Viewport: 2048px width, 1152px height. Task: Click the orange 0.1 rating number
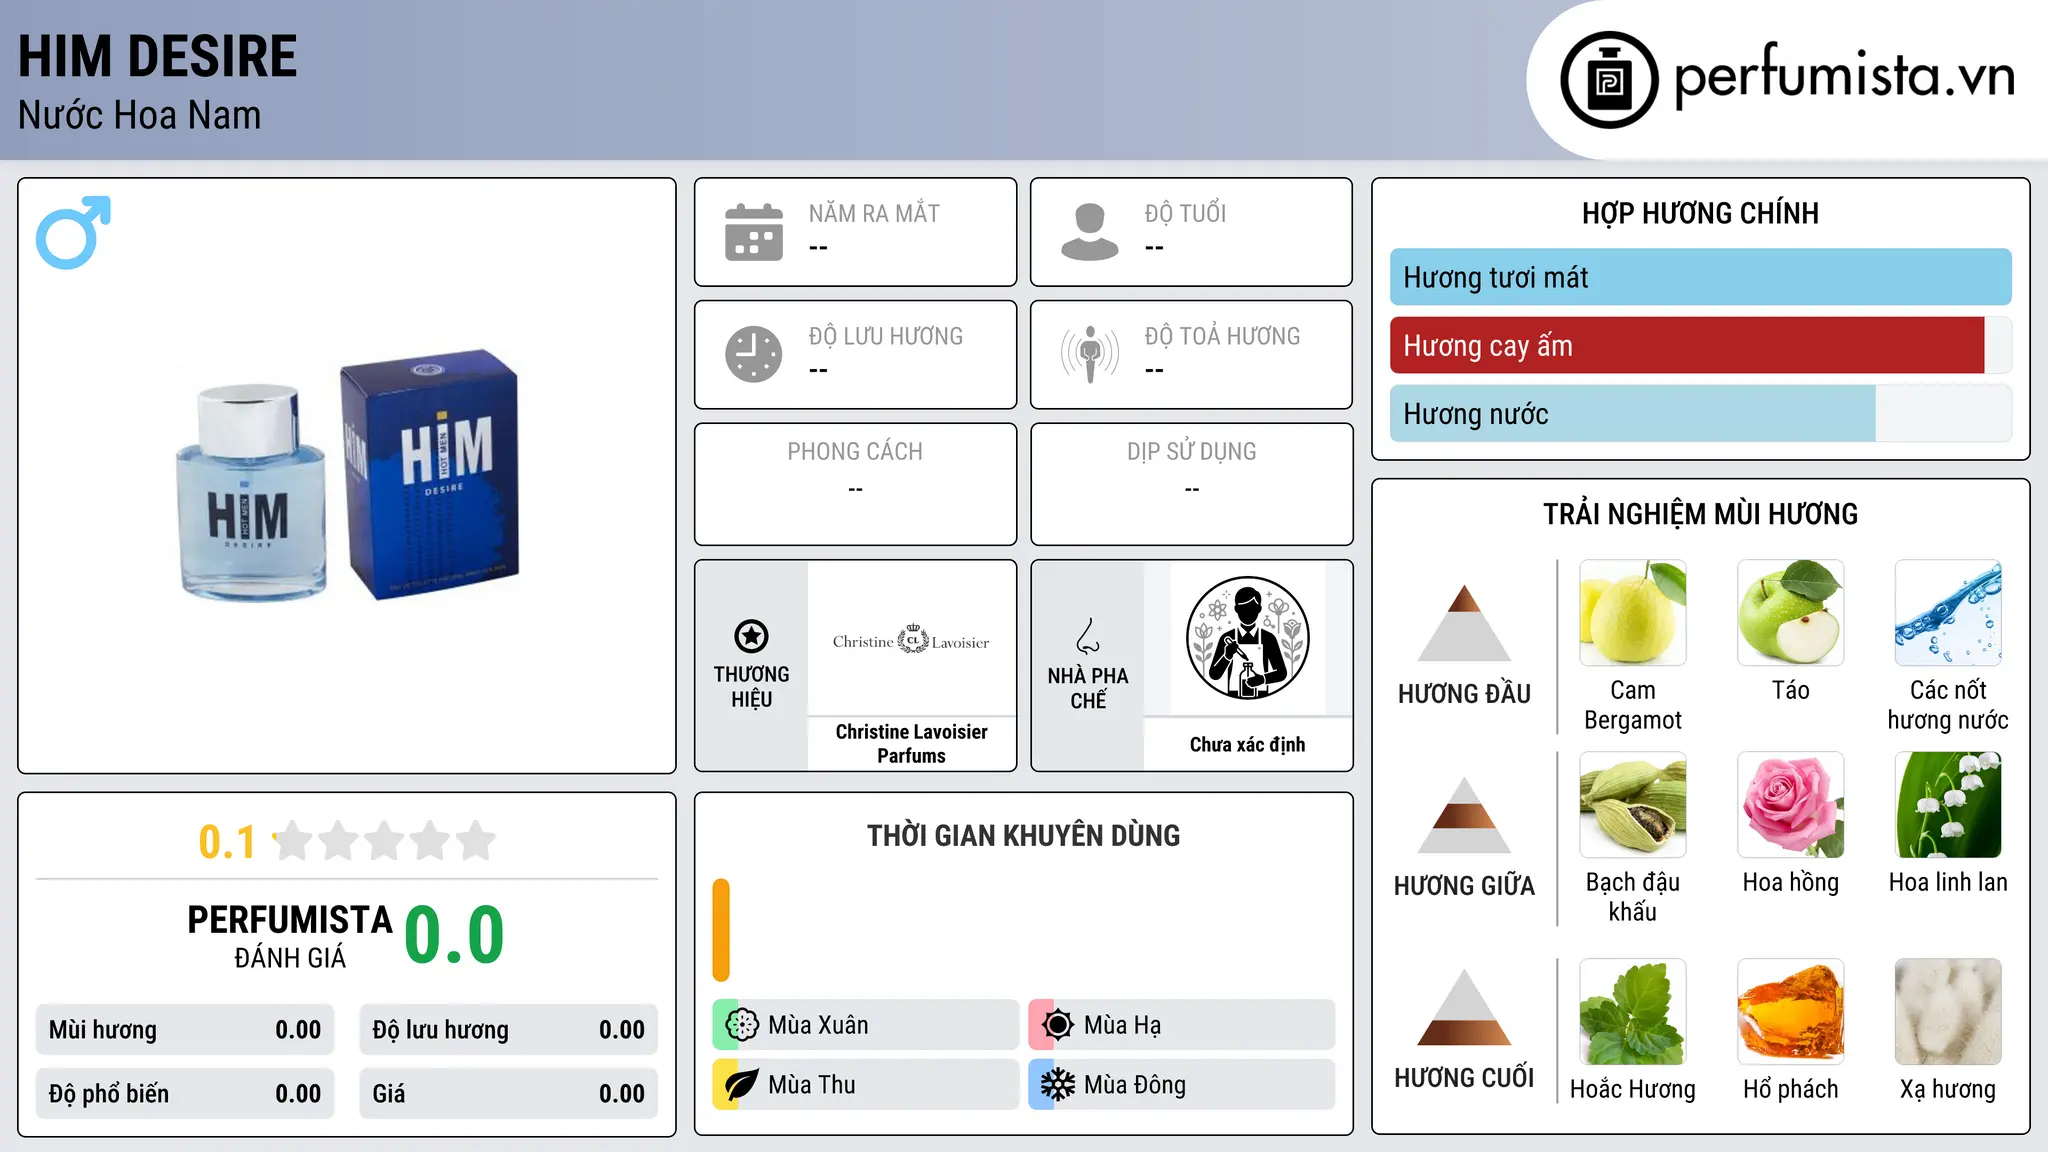[227, 842]
